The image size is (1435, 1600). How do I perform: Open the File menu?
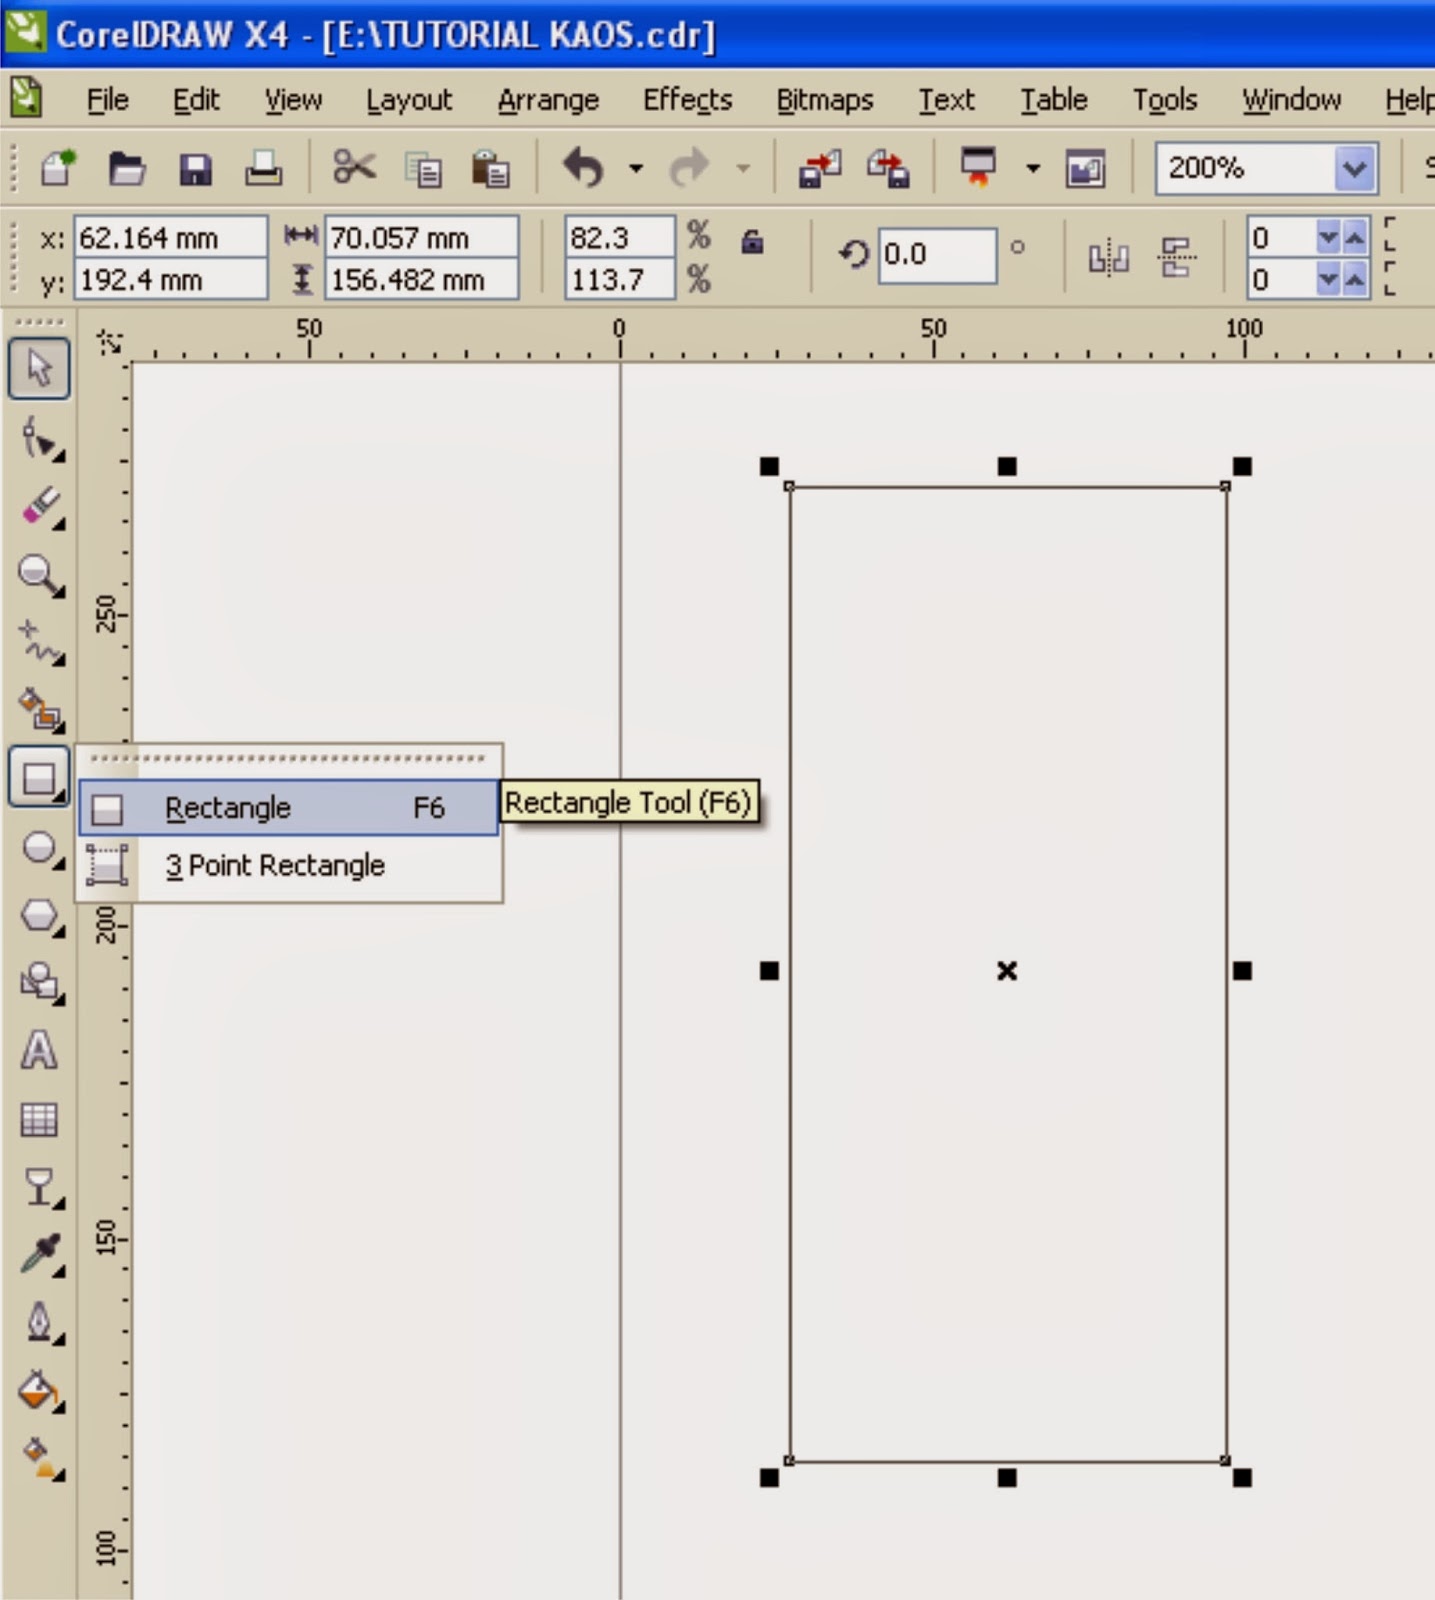point(107,100)
